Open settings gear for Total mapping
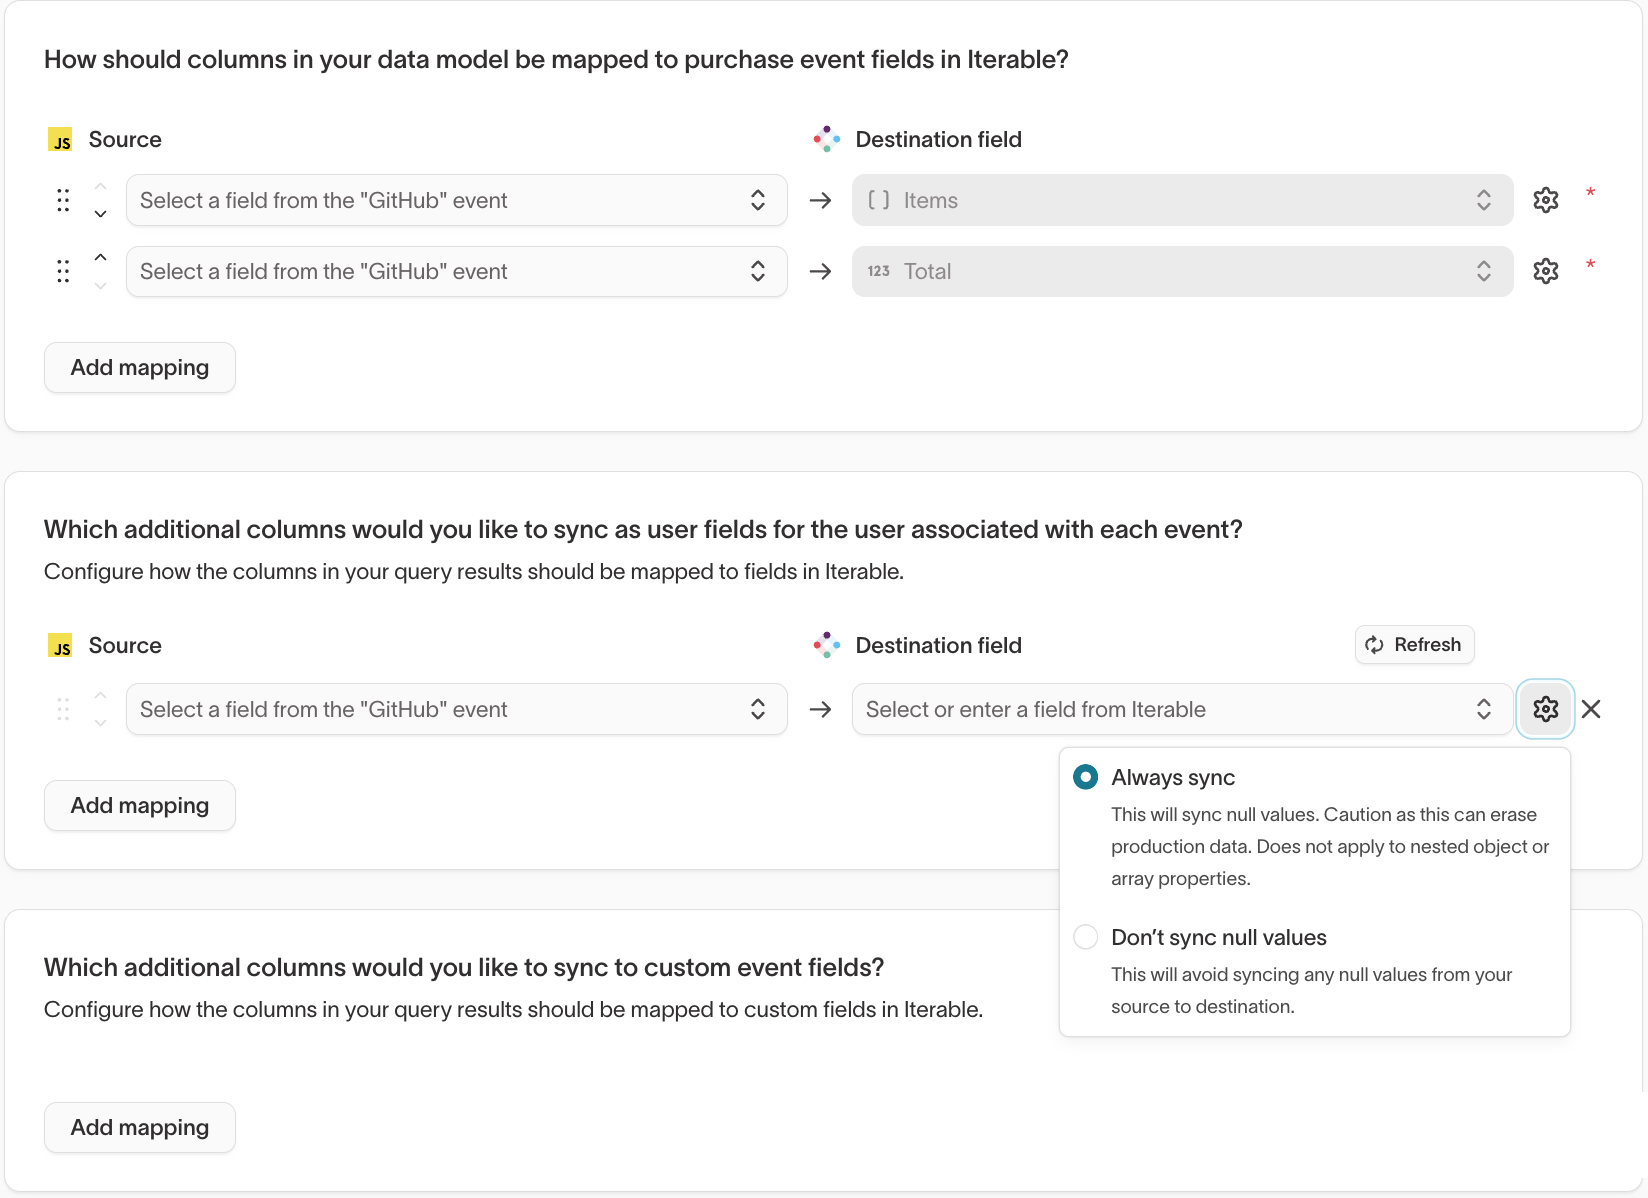The height and width of the screenshot is (1198, 1648). click(1545, 271)
